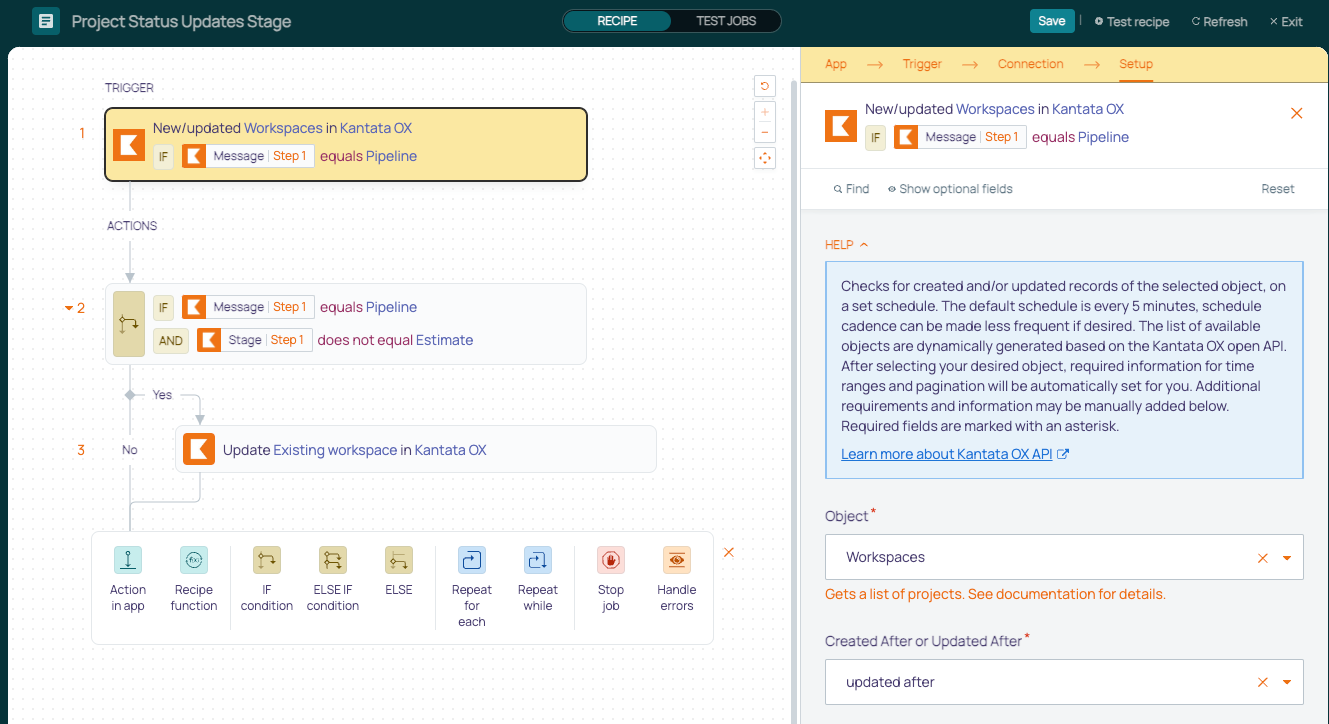Switch to the TEST JOBS view
1329x724 pixels.
pos(726,21)
